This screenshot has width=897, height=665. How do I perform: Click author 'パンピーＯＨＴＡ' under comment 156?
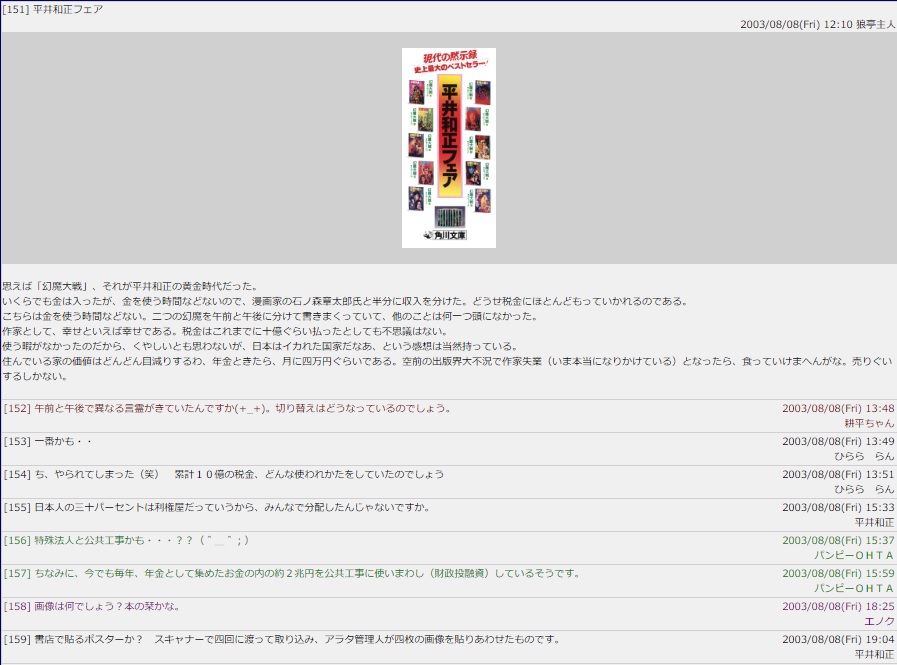pos(854,555)
